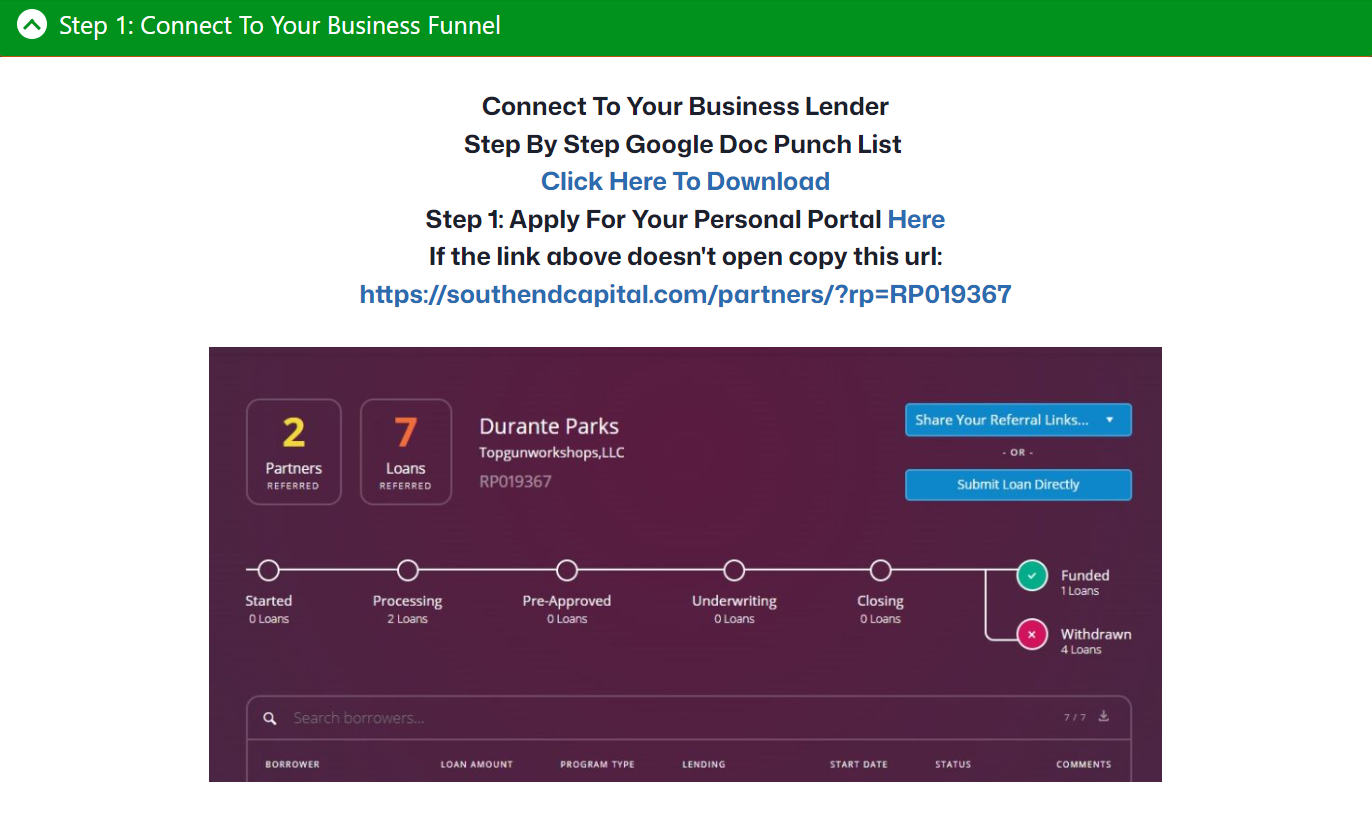Viewport: 1372px width, 825px height.
Task: Click the Underwriting stage circle marker
Action: point(734,570)
